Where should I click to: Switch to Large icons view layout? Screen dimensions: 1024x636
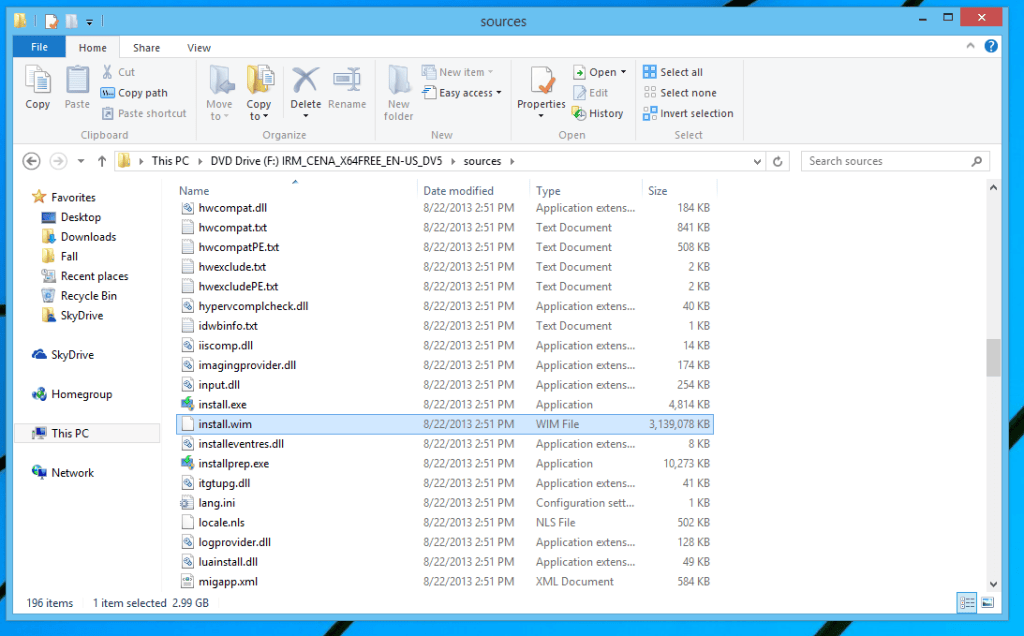coord(987,602)
